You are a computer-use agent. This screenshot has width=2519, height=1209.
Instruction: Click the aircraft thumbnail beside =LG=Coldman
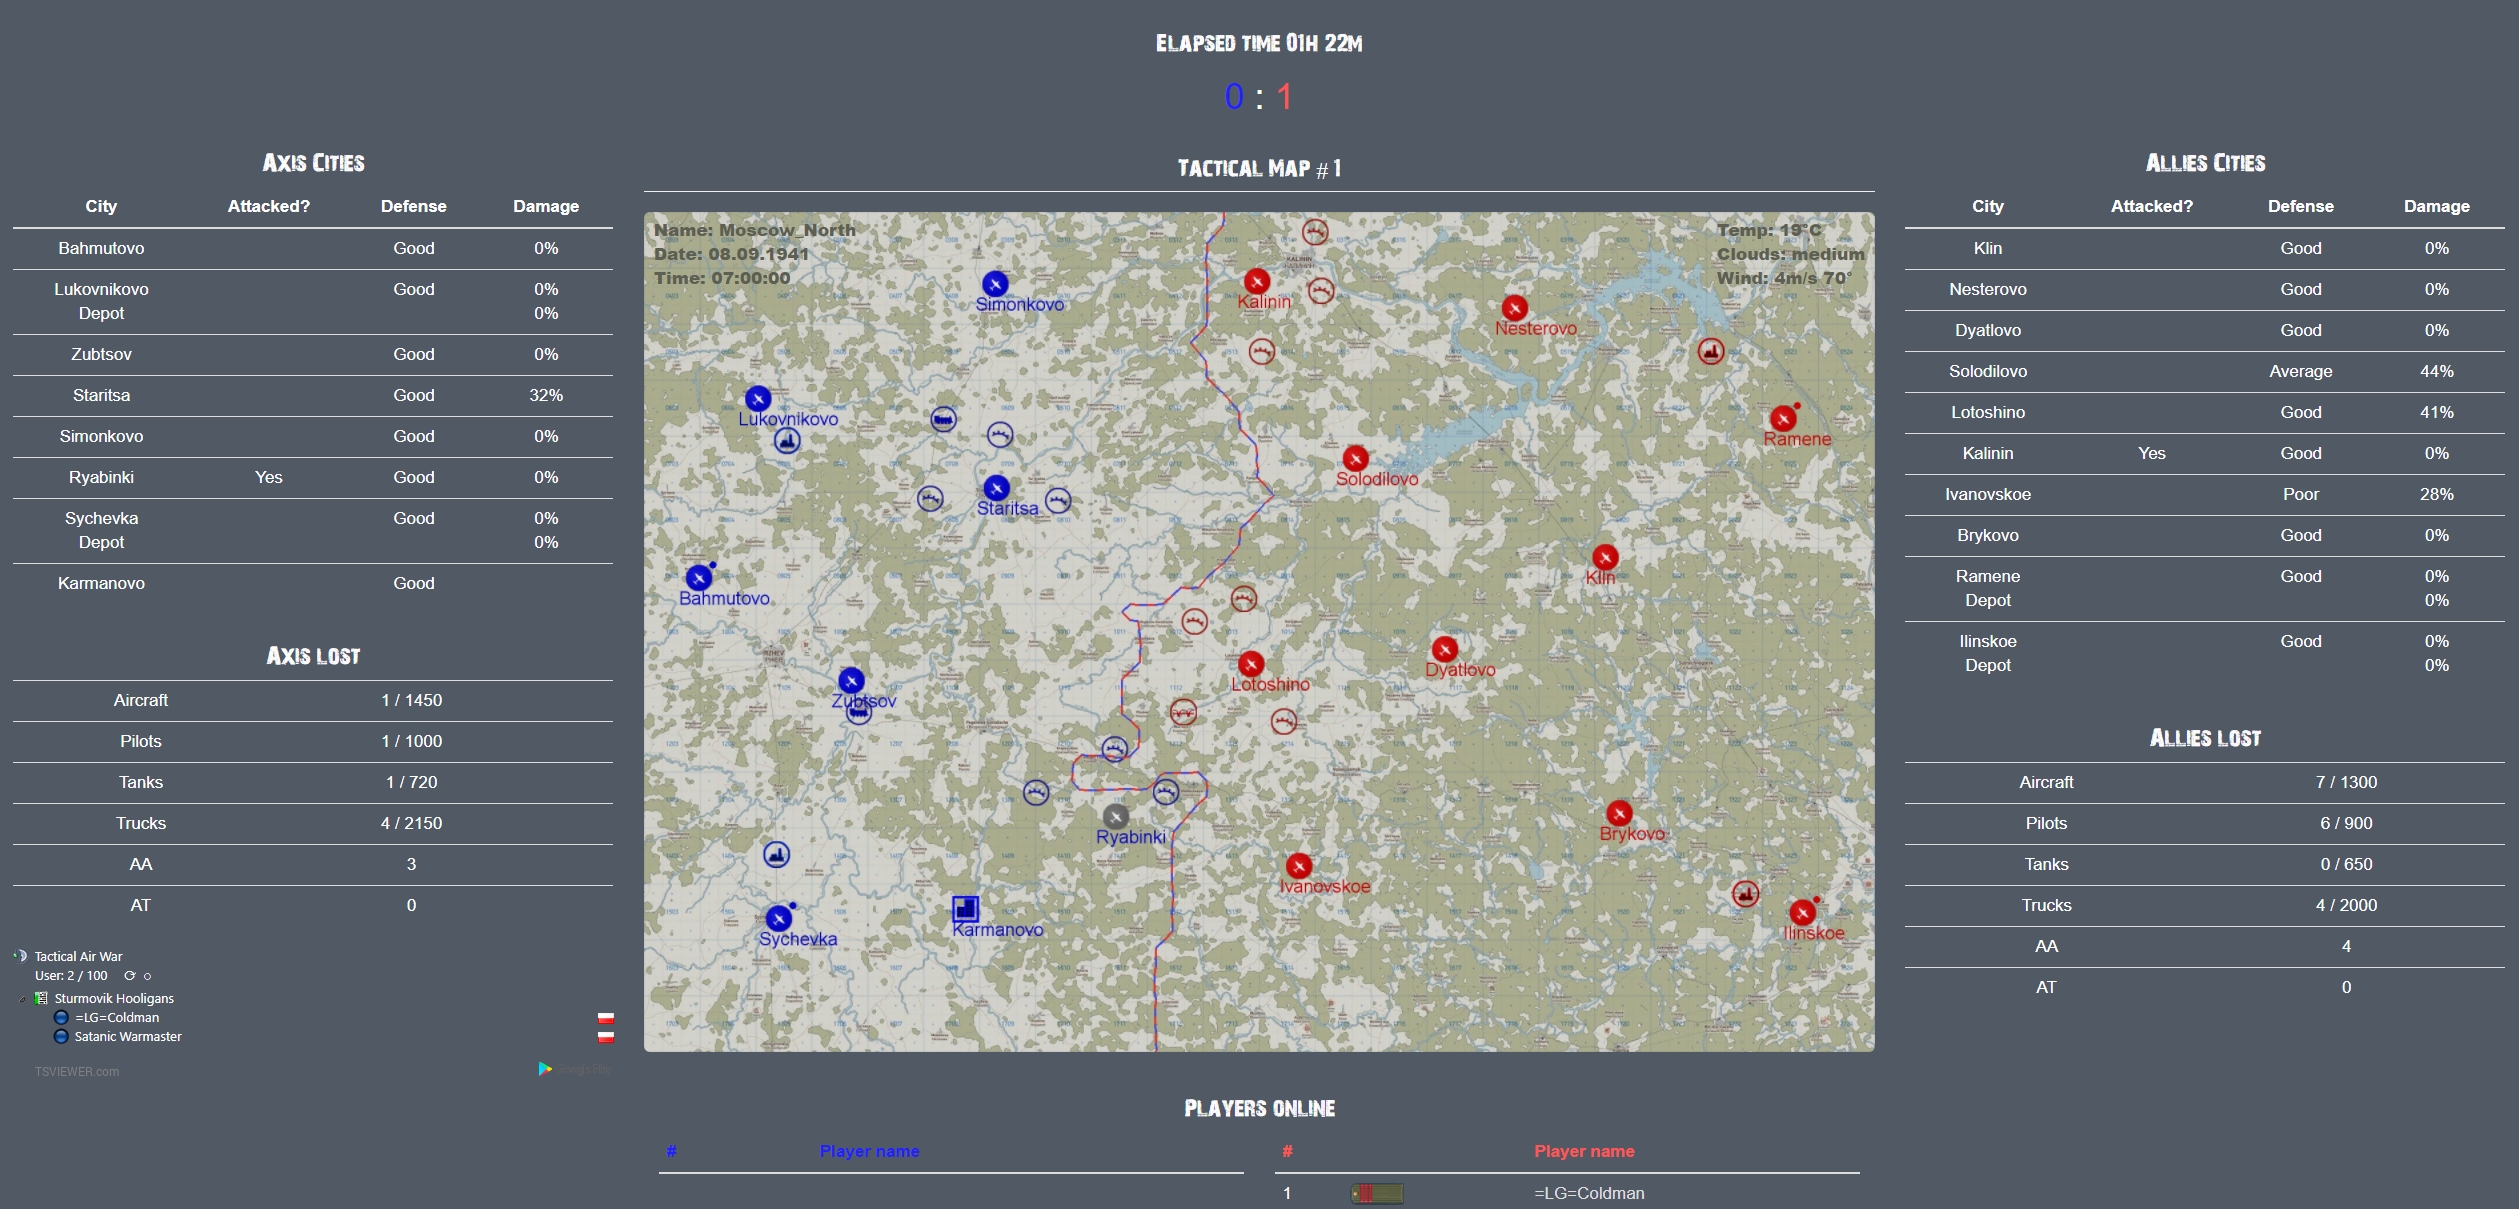tap(1377, 1193)
